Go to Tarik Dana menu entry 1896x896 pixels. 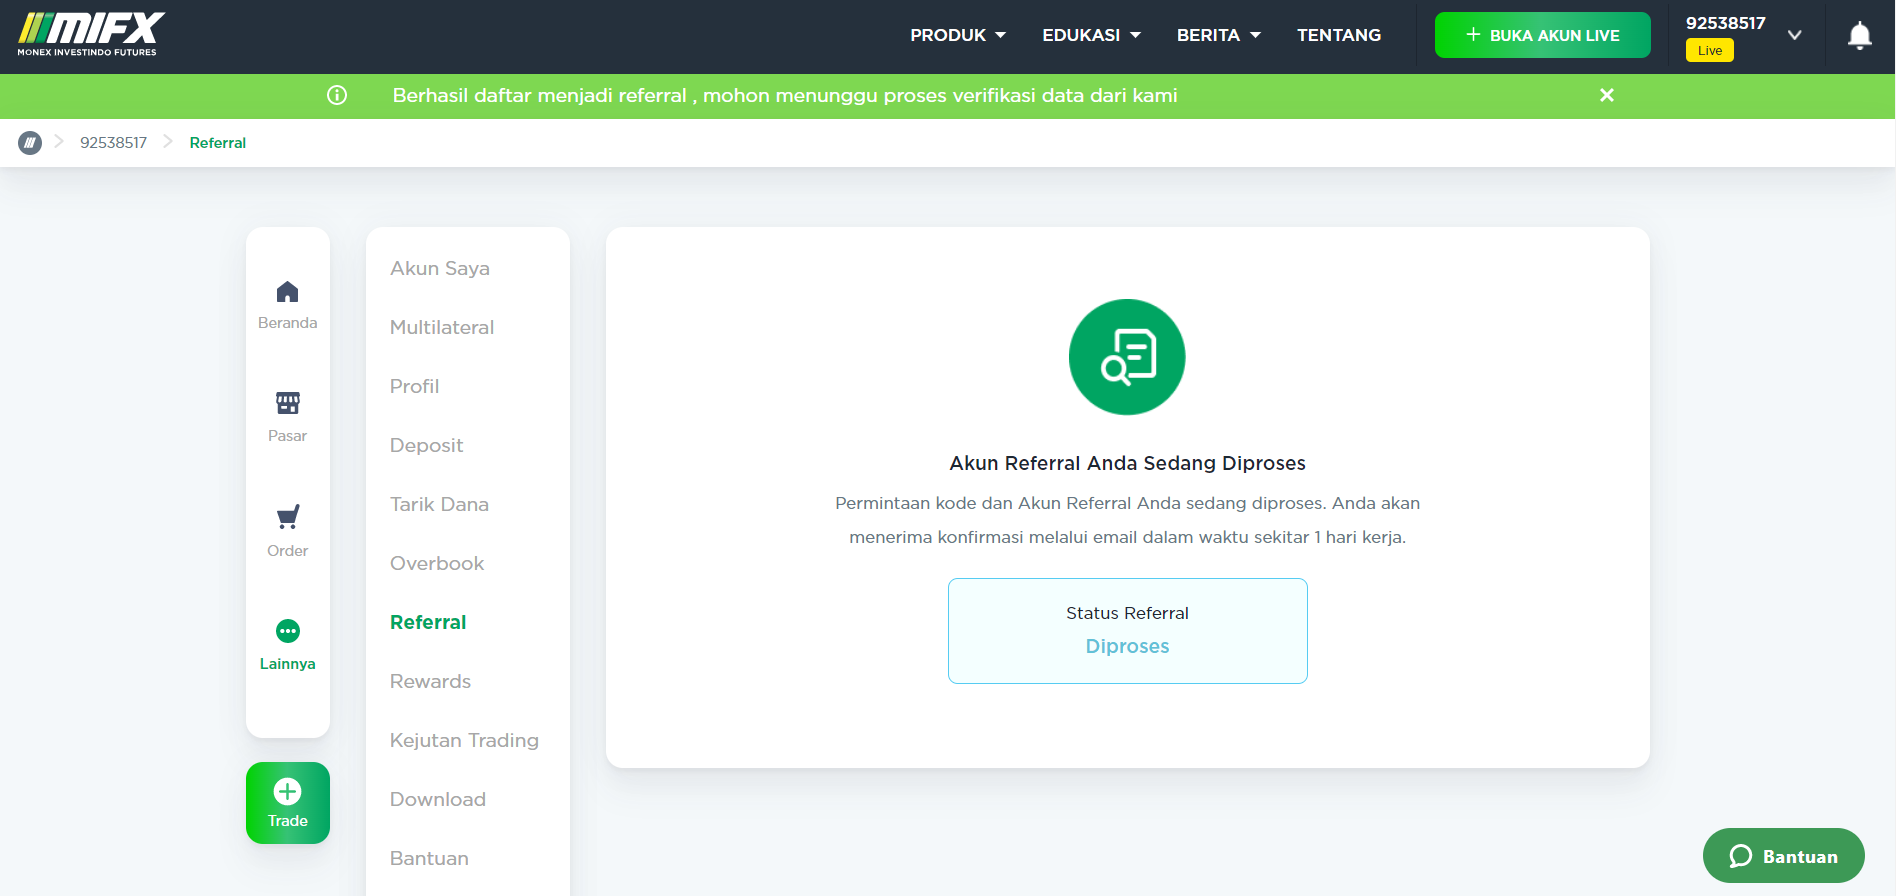tap(439, 504)
